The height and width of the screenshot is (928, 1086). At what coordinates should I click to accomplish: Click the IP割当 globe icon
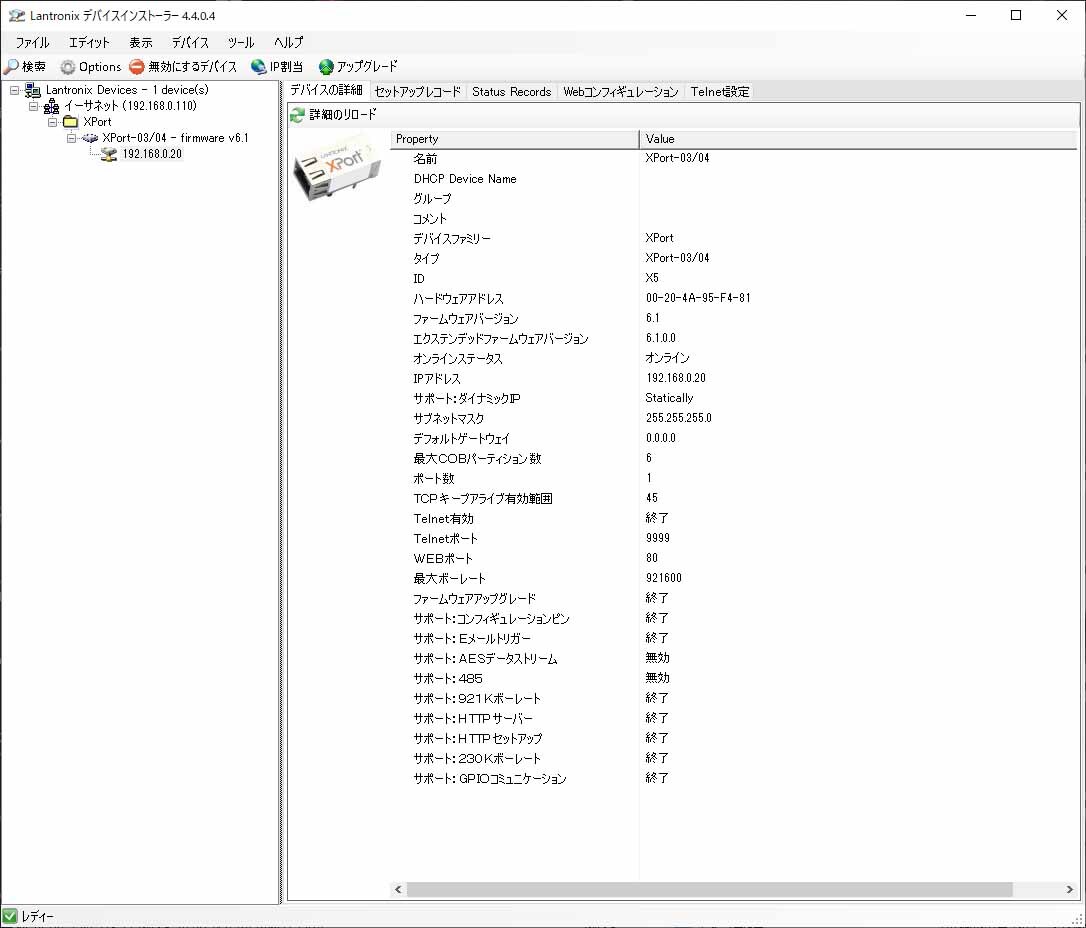[x=259, y=67]
